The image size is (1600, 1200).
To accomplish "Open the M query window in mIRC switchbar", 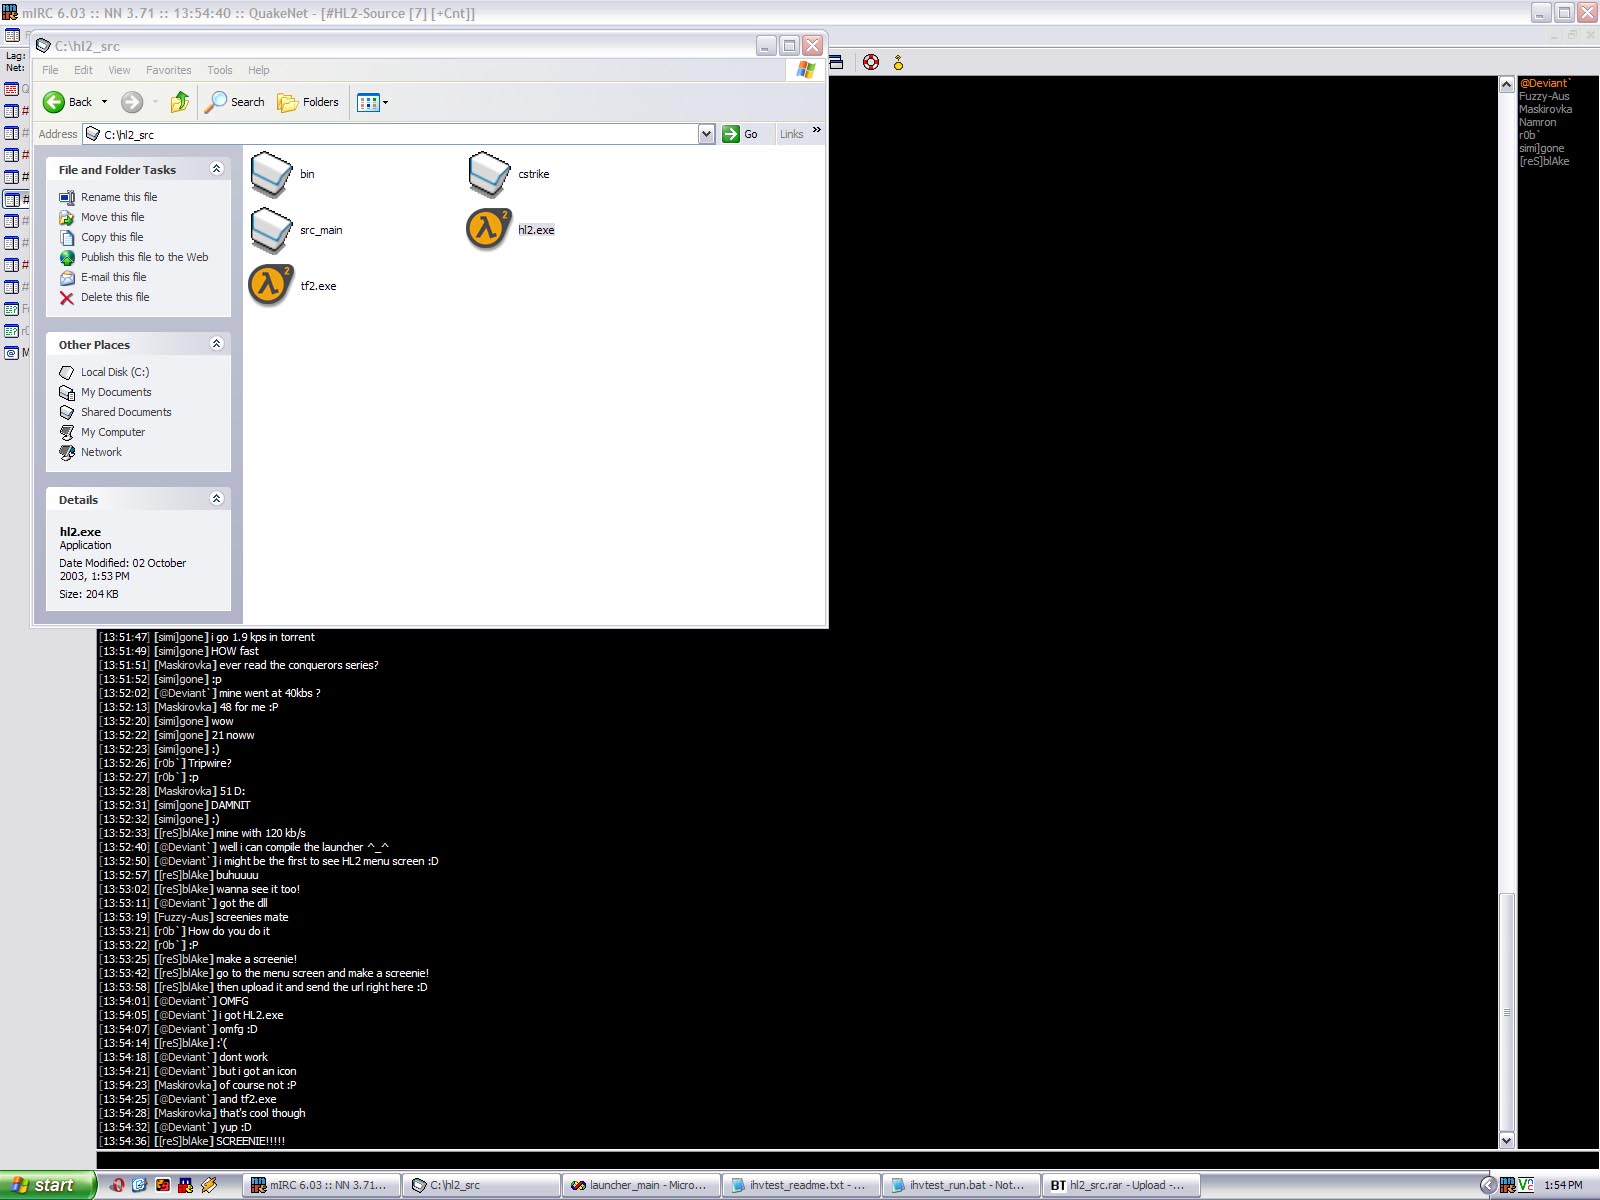I will (17, 353).
